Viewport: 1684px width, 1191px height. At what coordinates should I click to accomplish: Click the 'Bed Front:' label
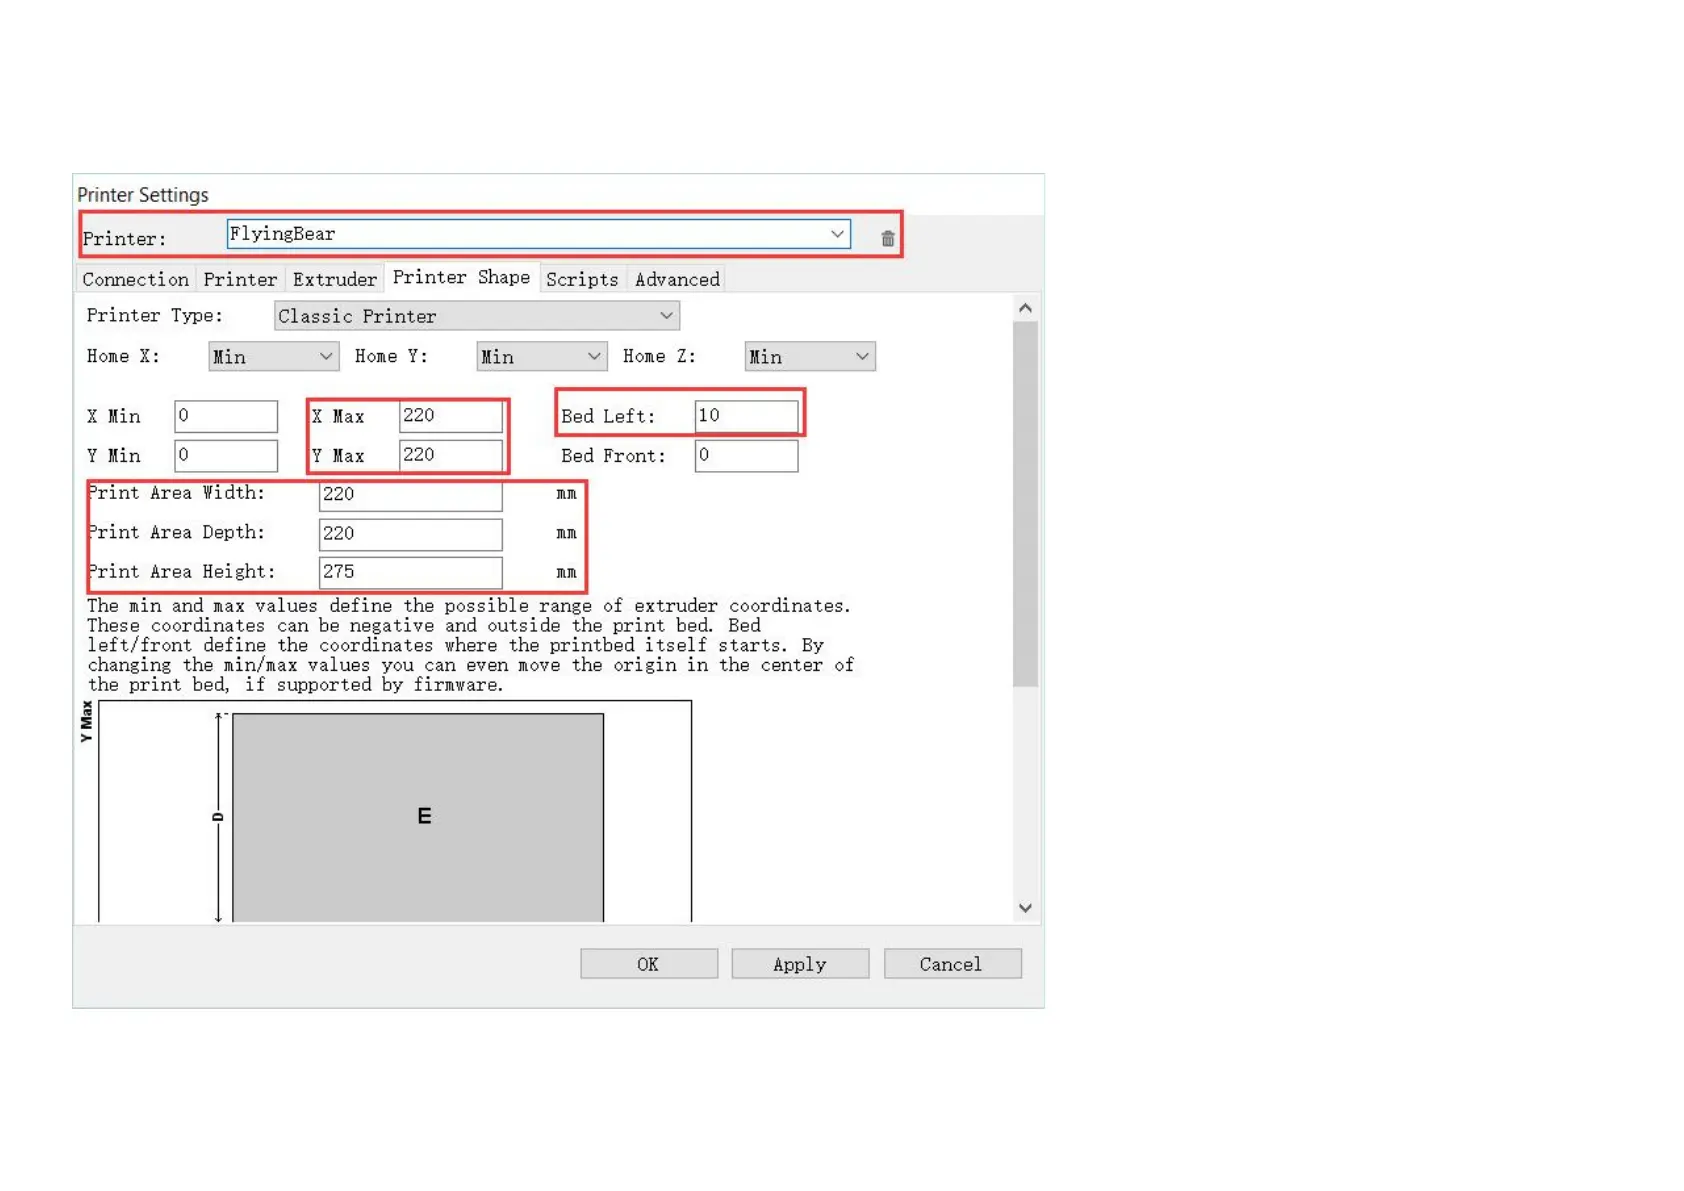point(613,456)
